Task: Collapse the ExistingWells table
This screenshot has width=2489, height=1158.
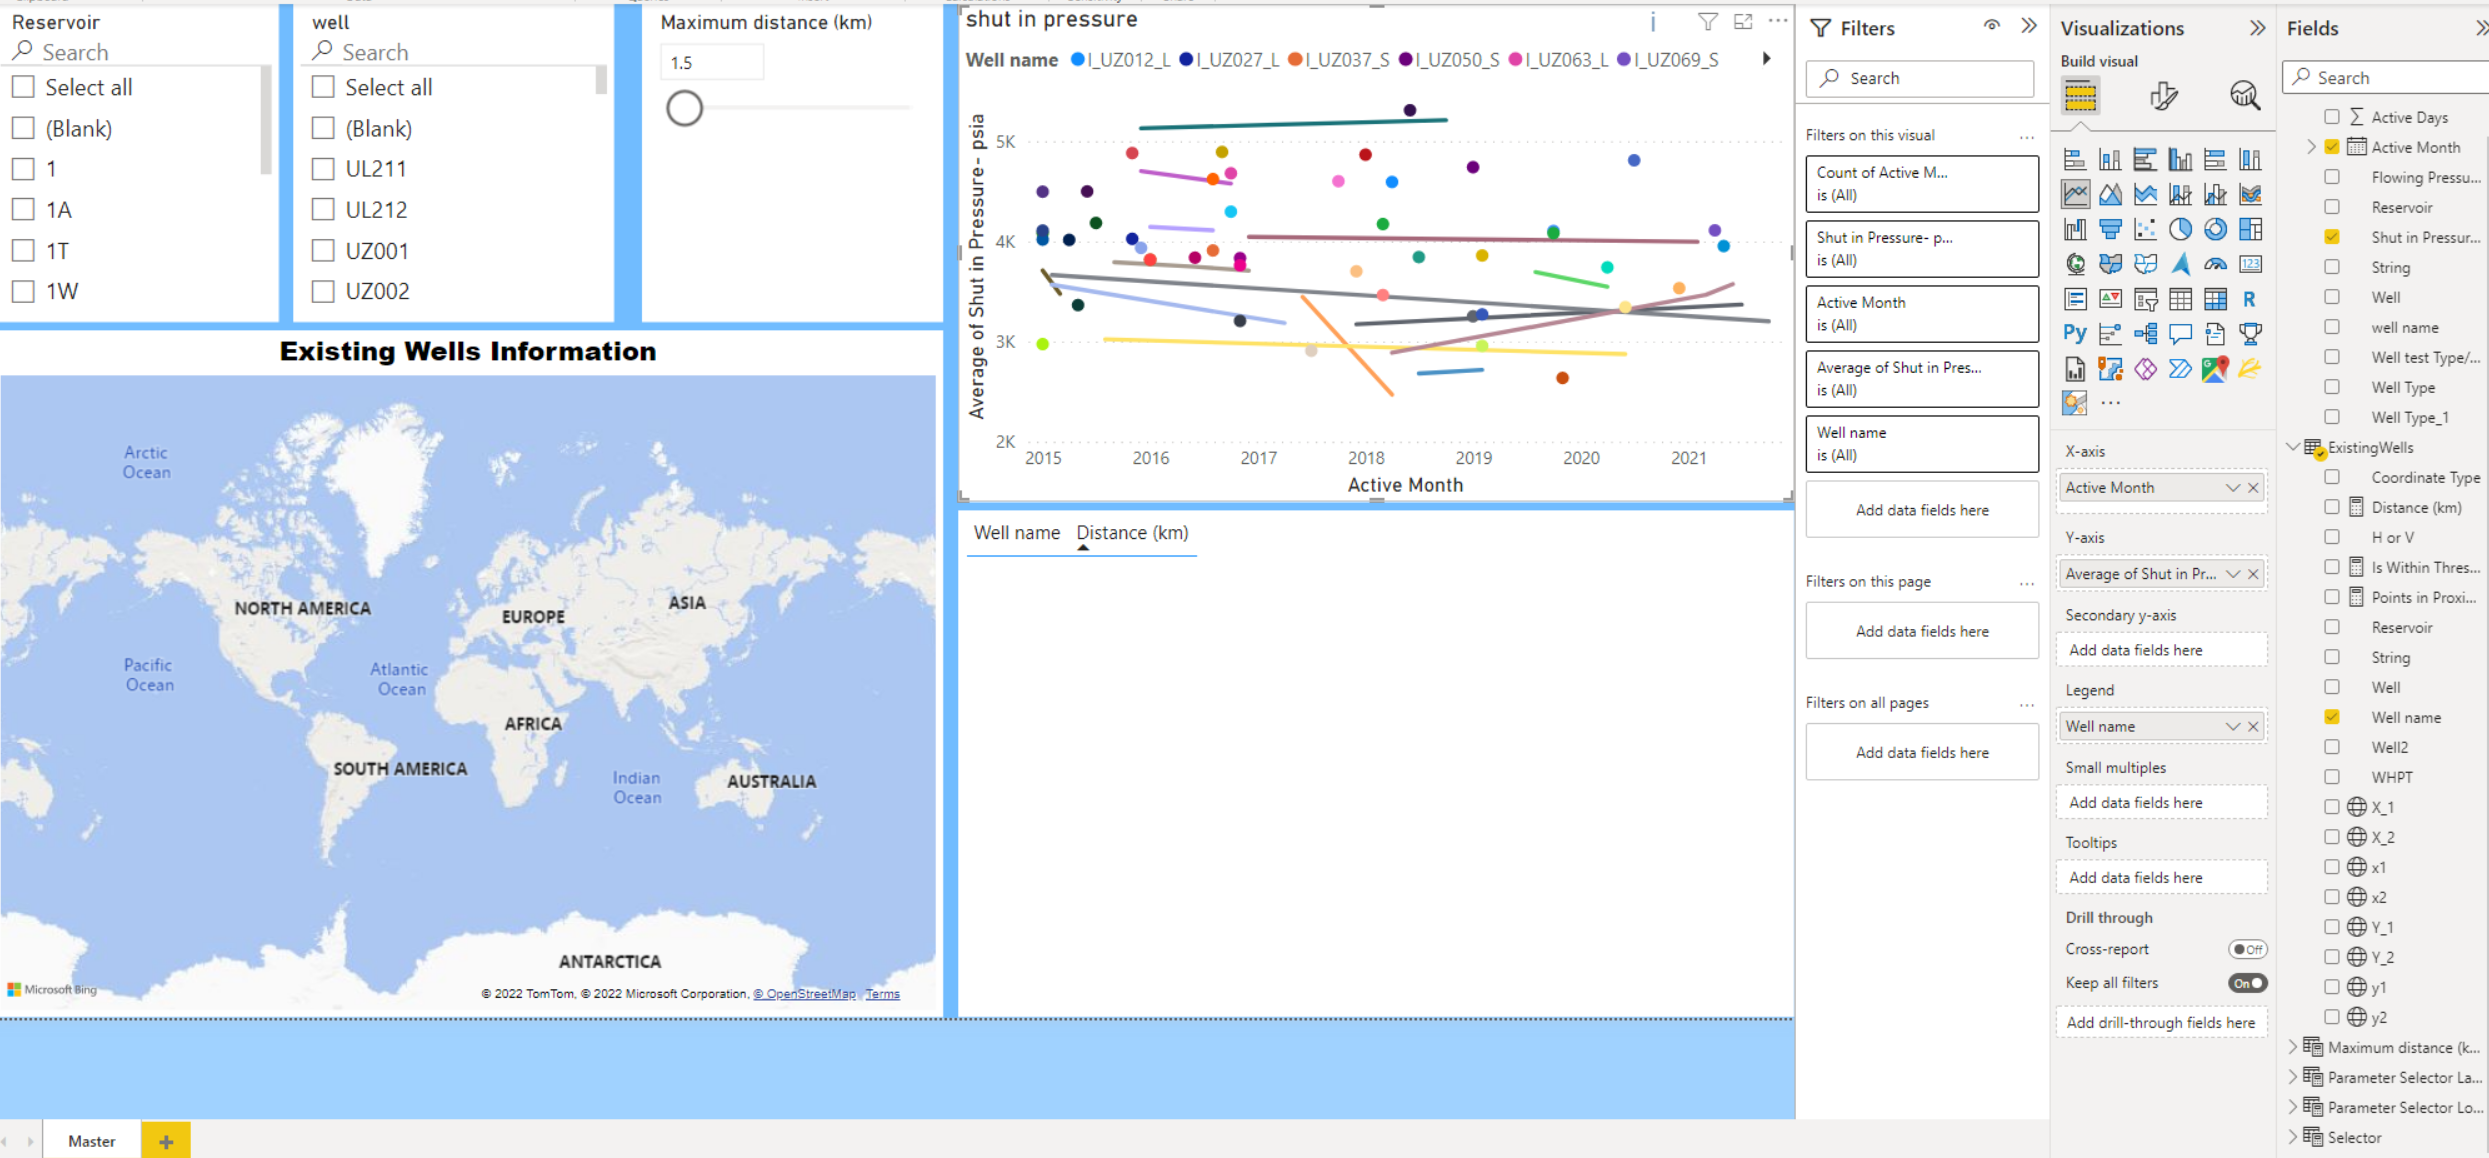Action: (x=2293, y=447)
